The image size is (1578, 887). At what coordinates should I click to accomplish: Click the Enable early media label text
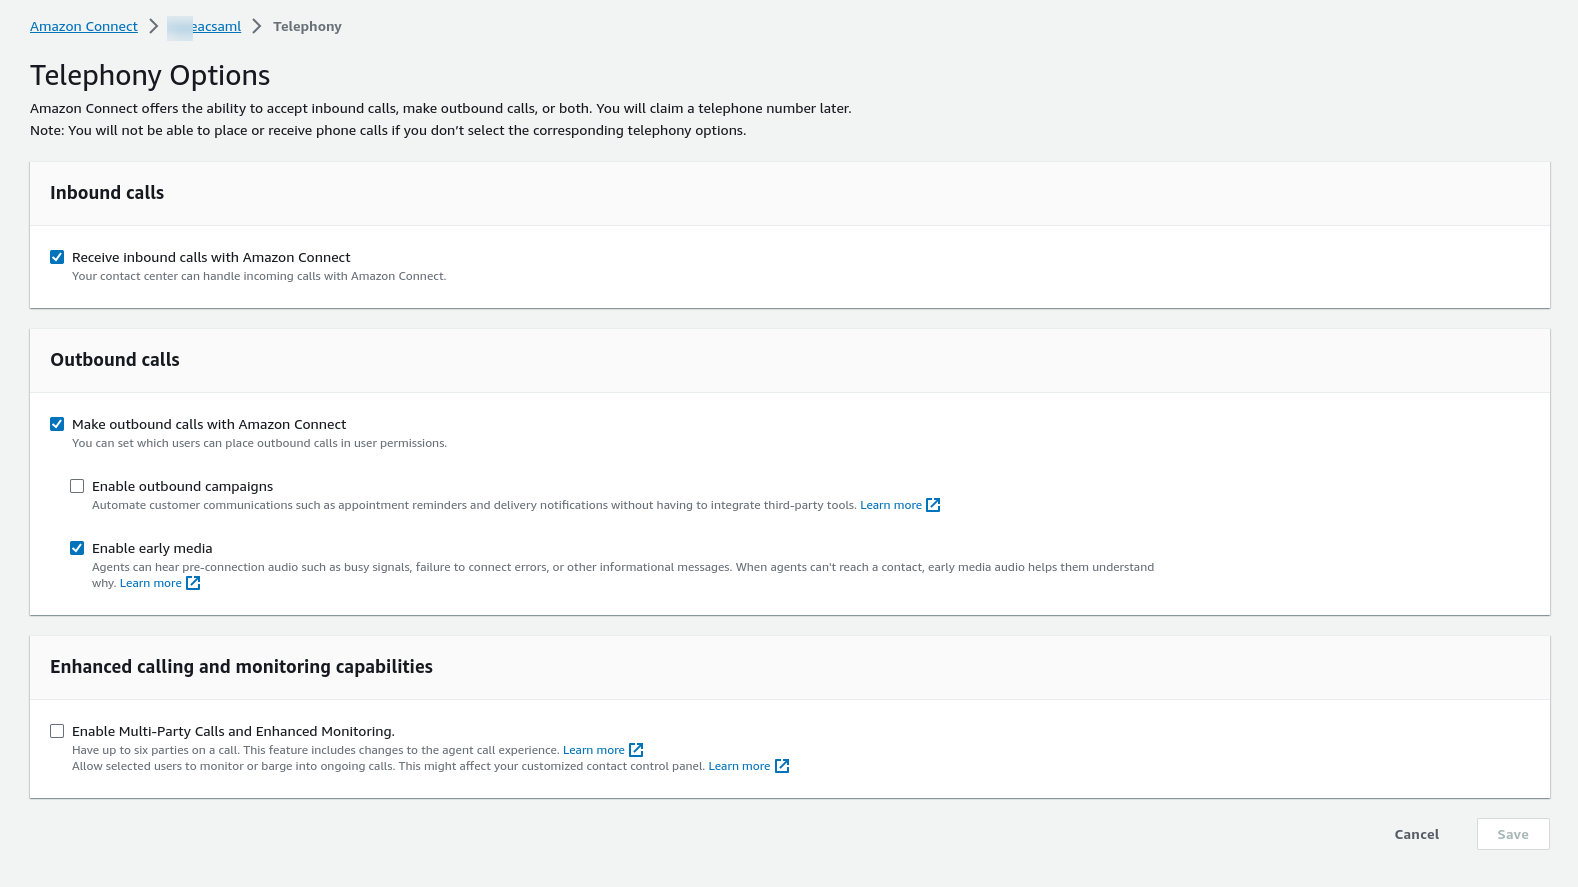[x=152, y=548]
